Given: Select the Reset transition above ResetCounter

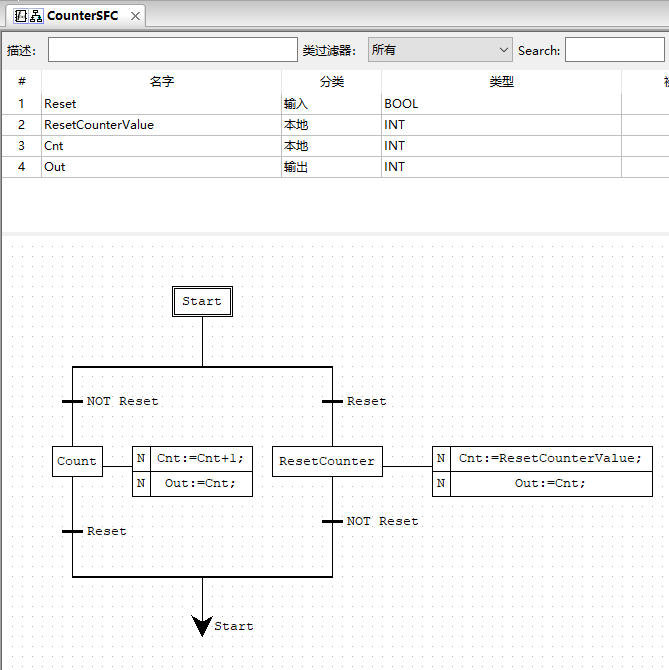Looking at the screenshot, I should pyautogui.click(x=333, y=401).
